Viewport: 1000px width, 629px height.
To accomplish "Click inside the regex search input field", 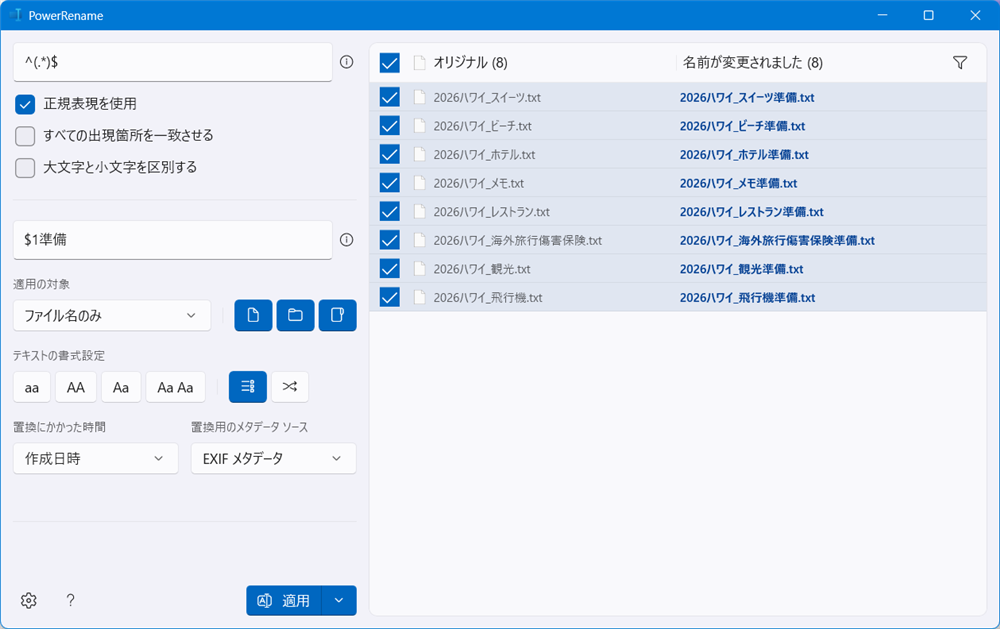I will click(x=172, y=61).
